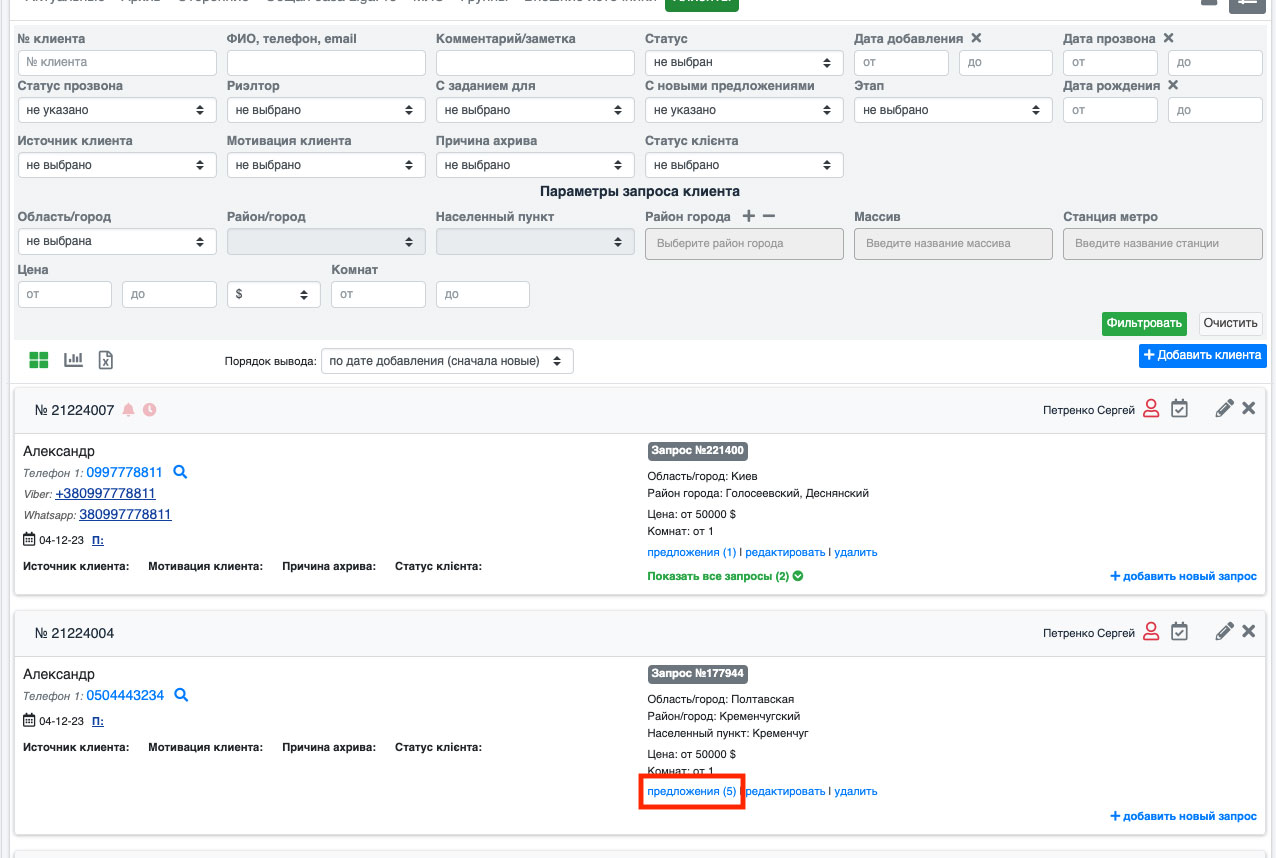Edit client №21224007 with the pencil icon
Image resolution: width=1276 pixels, height=858 pixels.
pyautogui.click(x=1224, y=408)
